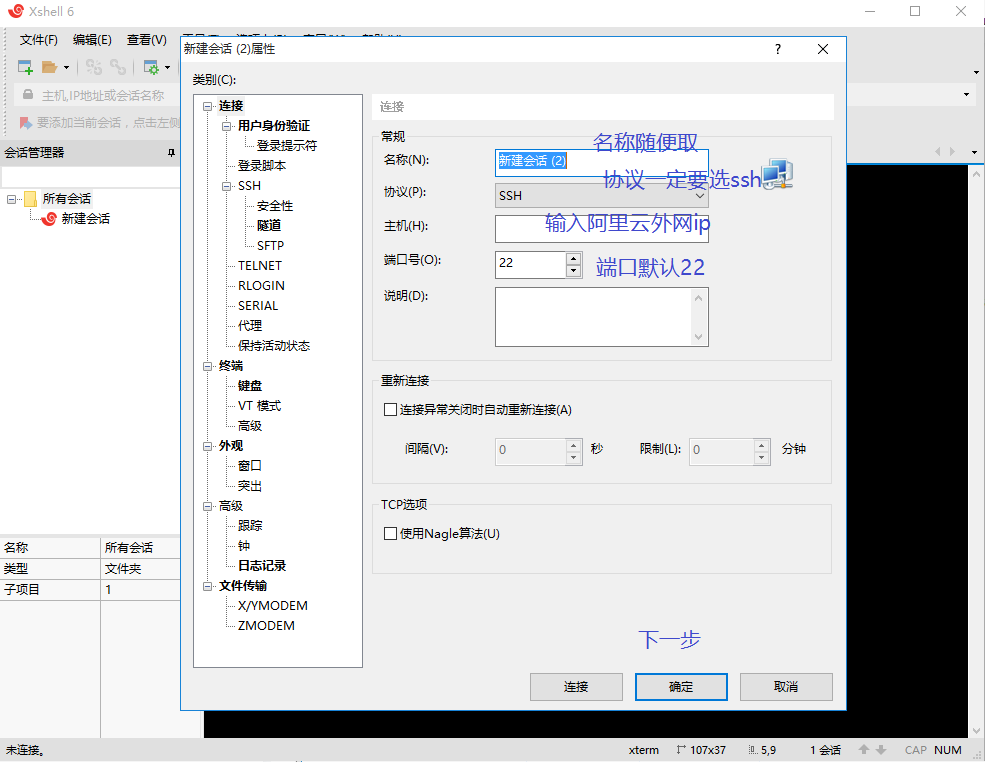Open the 文件 menu
The width and height of the screenshot is (985, 762).
(37, 39)
